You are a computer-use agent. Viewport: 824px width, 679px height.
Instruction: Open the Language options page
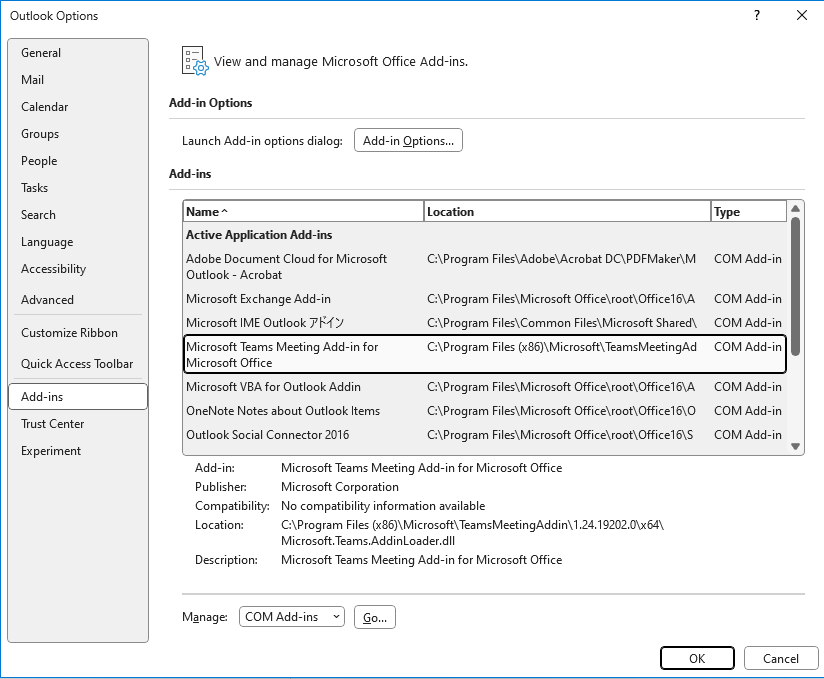click(x=78, y=242)
